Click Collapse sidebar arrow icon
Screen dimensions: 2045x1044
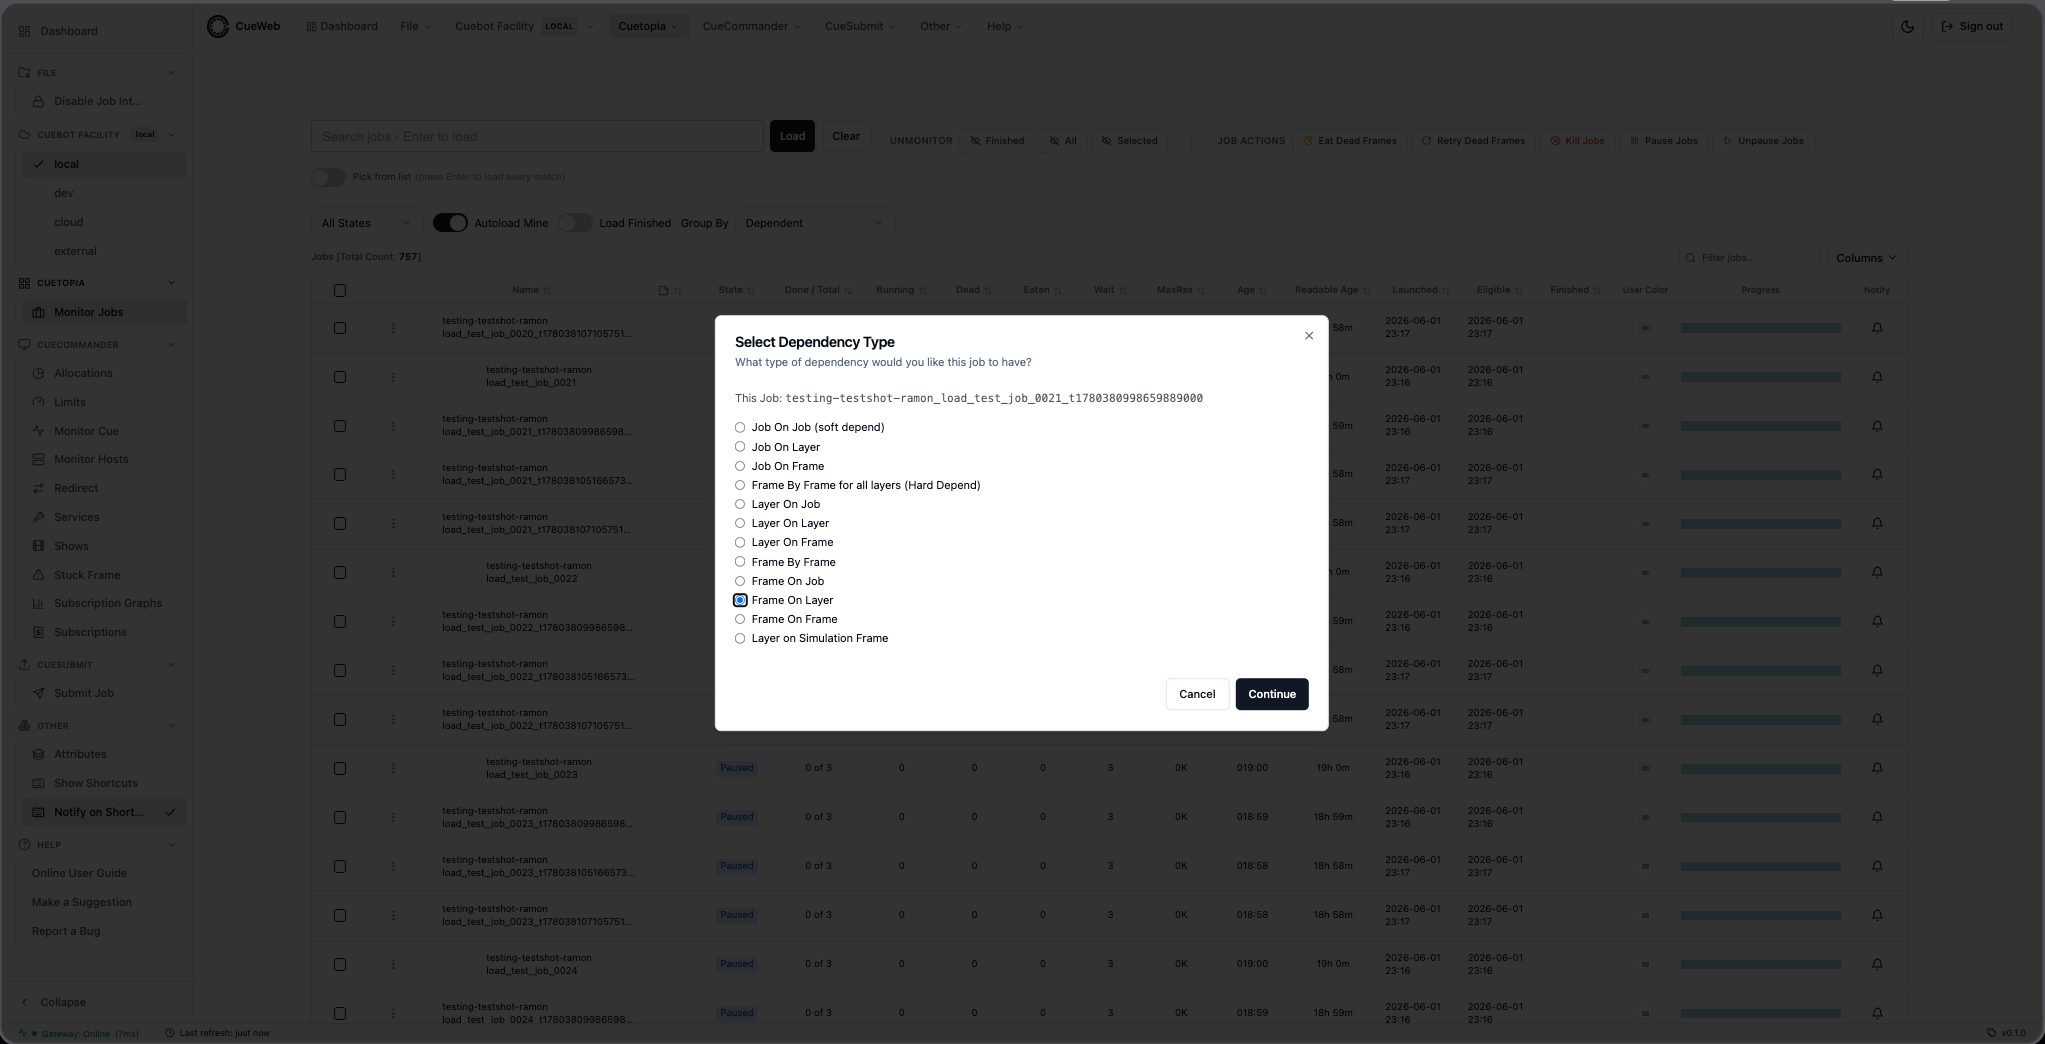pos(24,1002)
